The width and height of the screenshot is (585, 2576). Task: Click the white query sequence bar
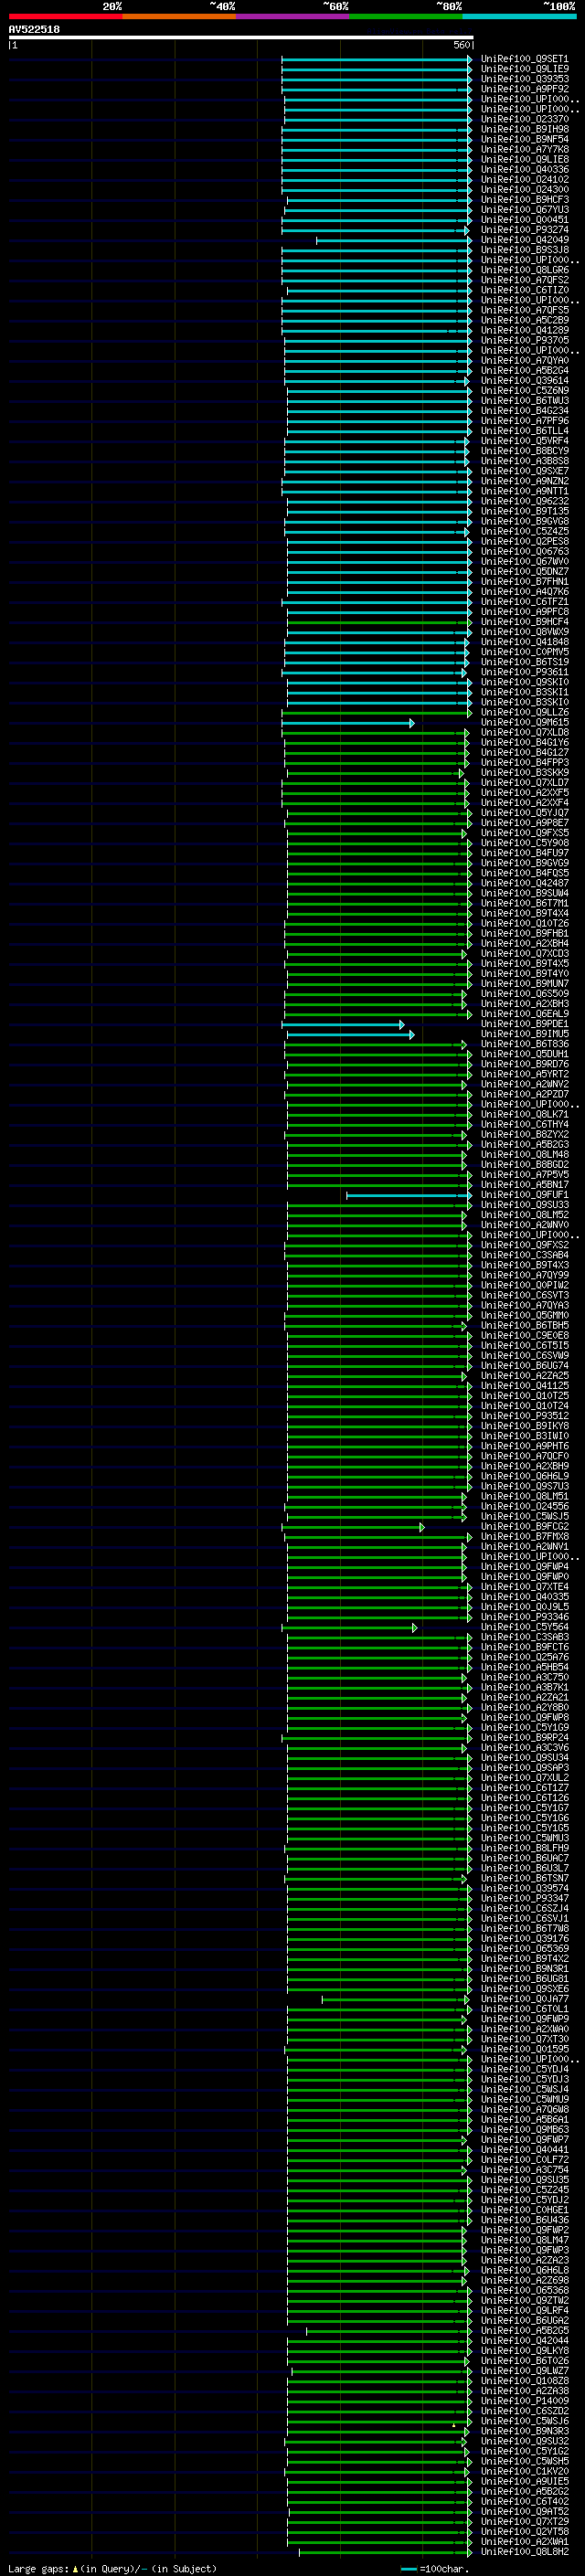pos(241,37)
